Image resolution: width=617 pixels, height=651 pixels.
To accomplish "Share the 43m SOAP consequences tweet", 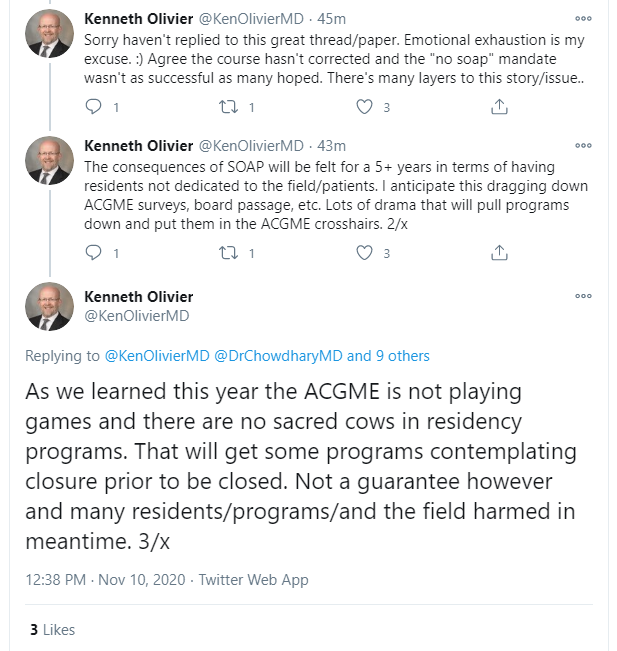I will pos(499,254).
